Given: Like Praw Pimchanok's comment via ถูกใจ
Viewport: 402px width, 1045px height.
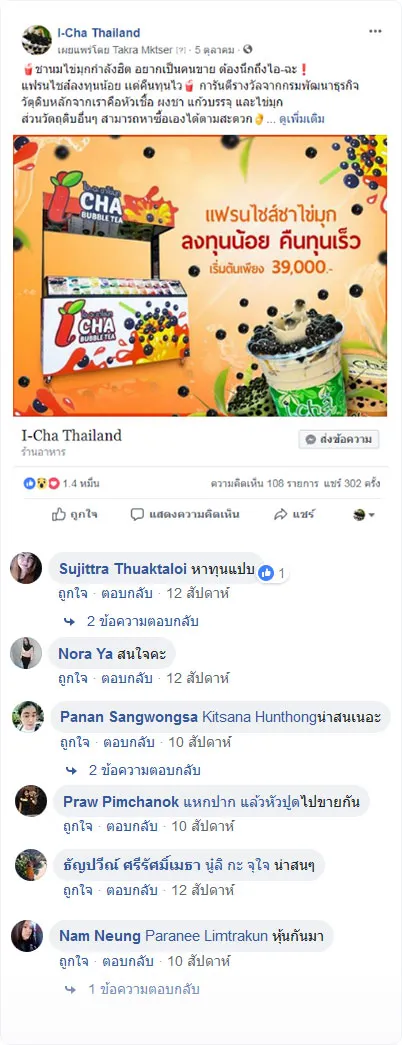Looking at the screenshot, I should coord(77,827).
